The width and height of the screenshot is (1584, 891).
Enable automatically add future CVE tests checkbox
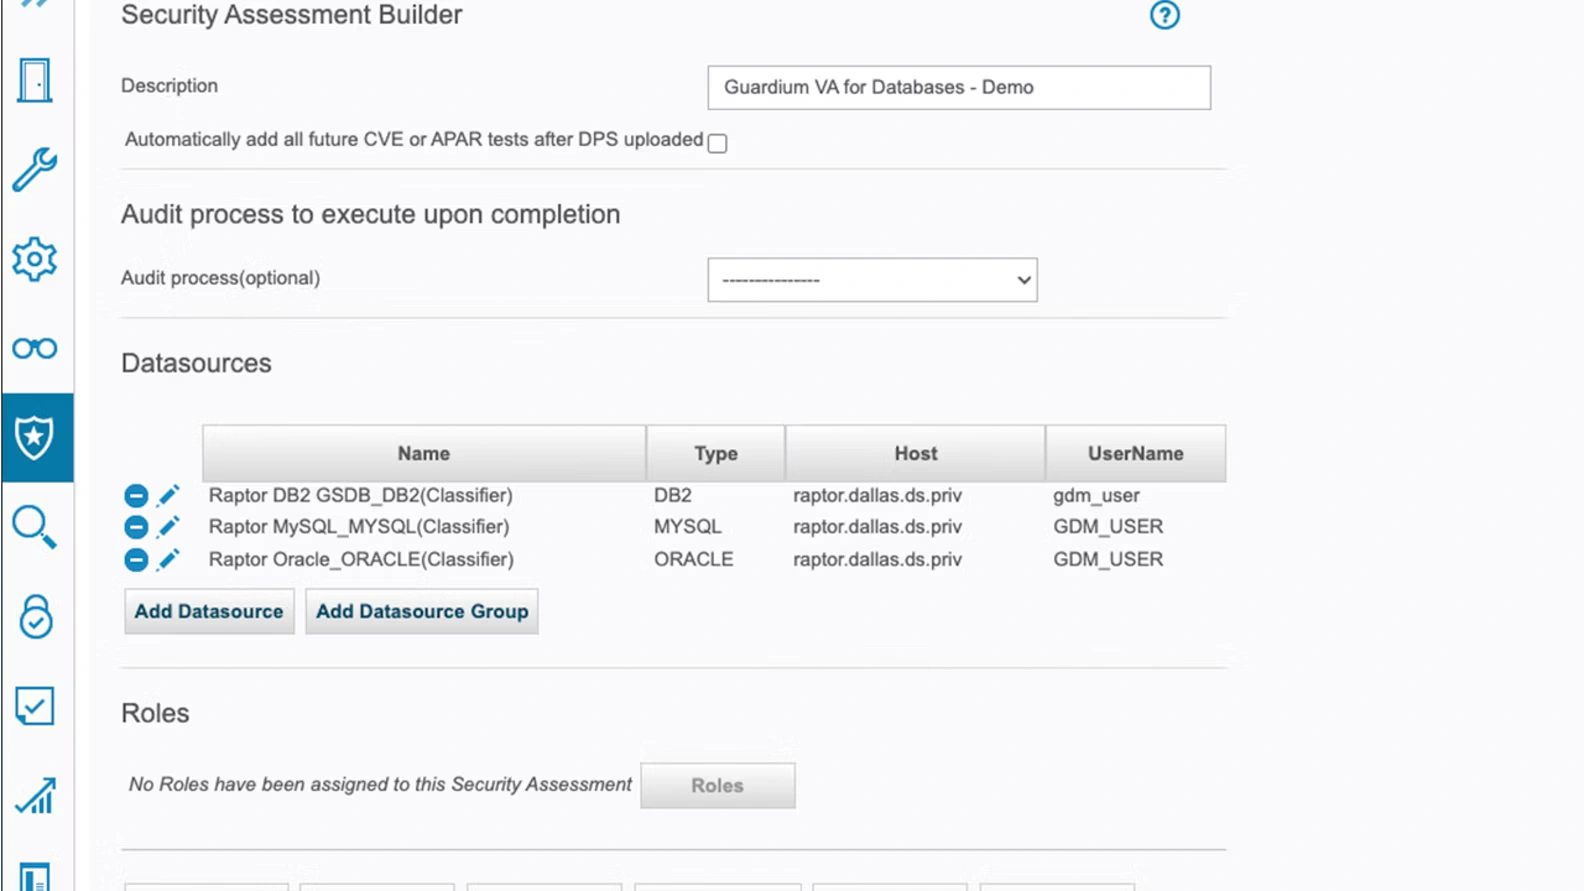(717, 143)
